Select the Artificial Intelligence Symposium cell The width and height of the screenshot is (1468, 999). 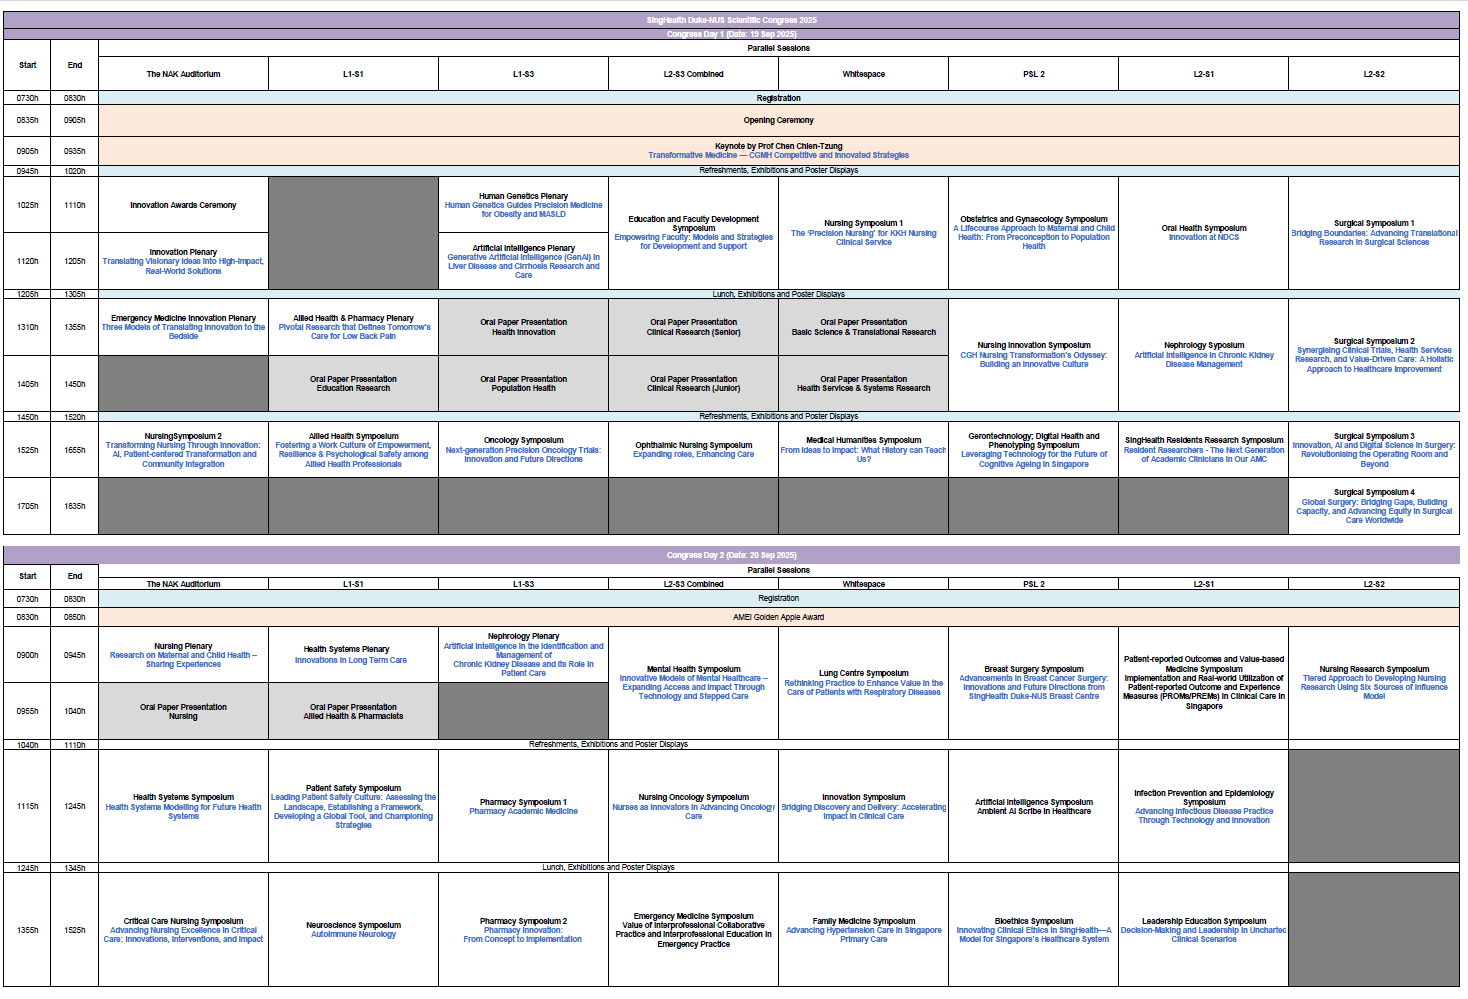click(1033, 806)
